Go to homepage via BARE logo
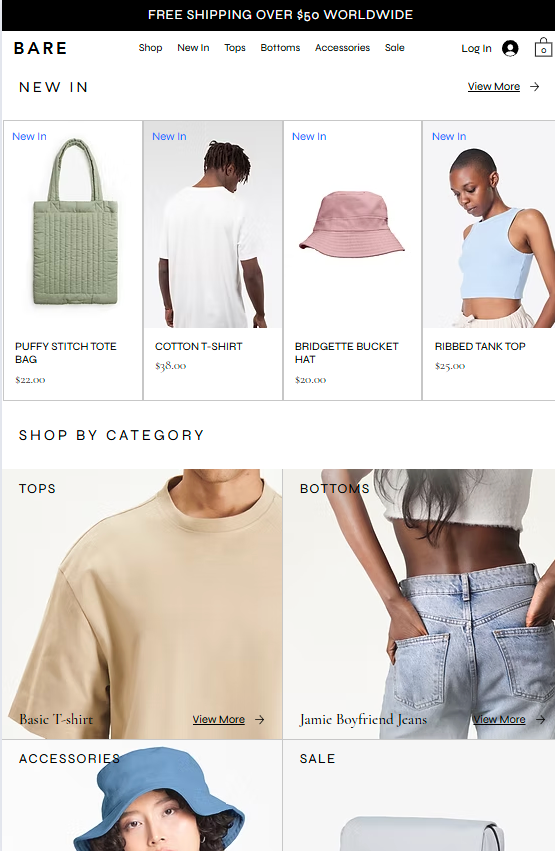 41,48
